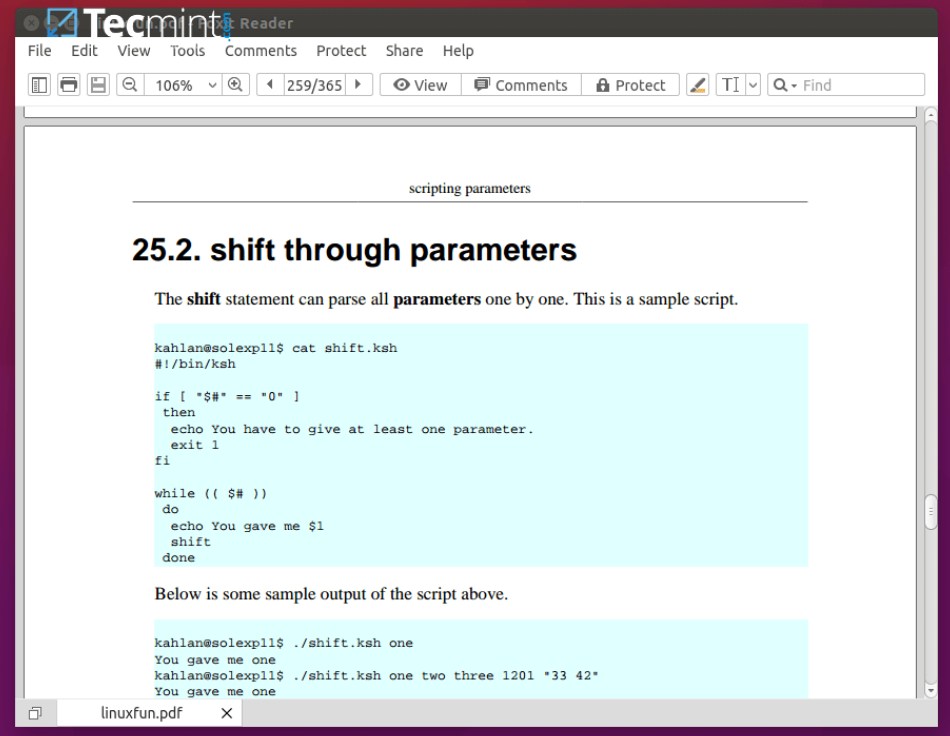
Task: Click the window list icon beside tab
Action: pyautogui.click(x=35, y=713)
